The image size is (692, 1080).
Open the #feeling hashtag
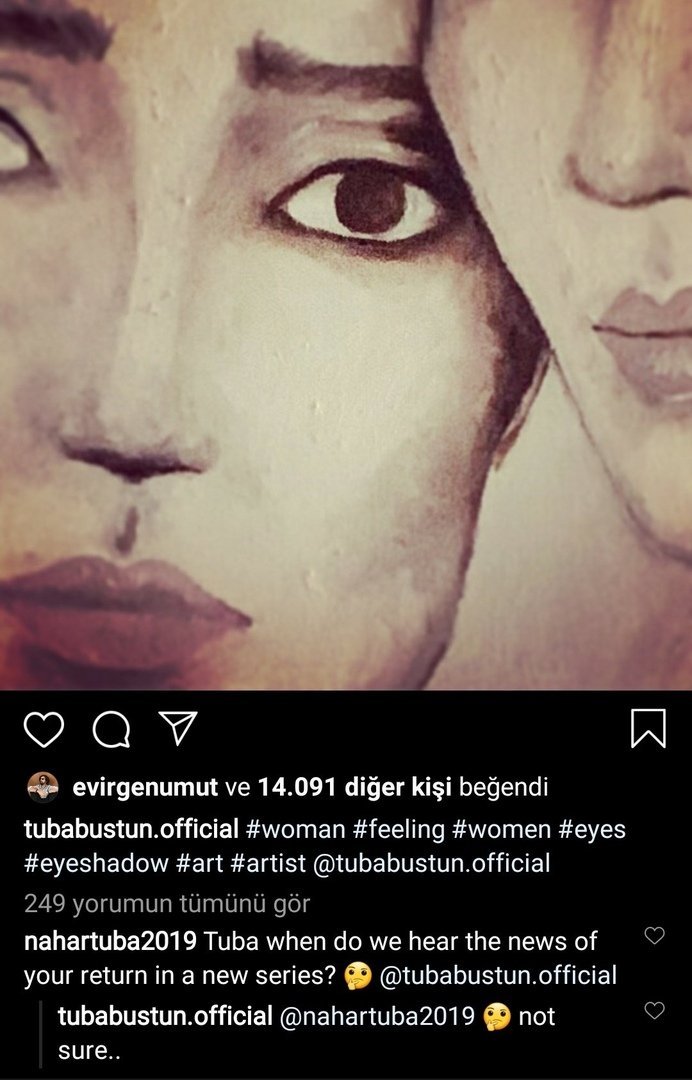399,829
